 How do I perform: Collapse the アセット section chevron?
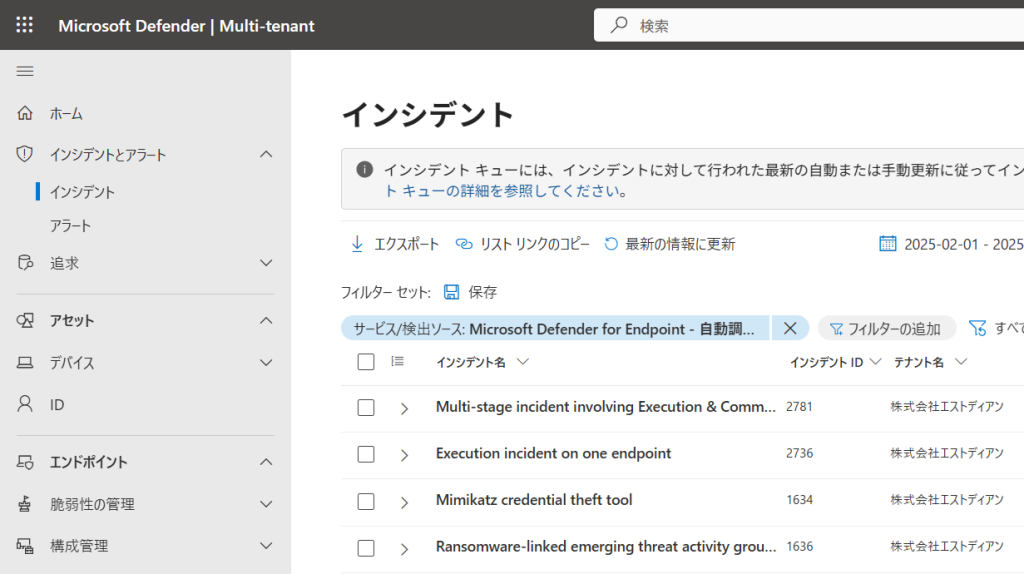266,320
